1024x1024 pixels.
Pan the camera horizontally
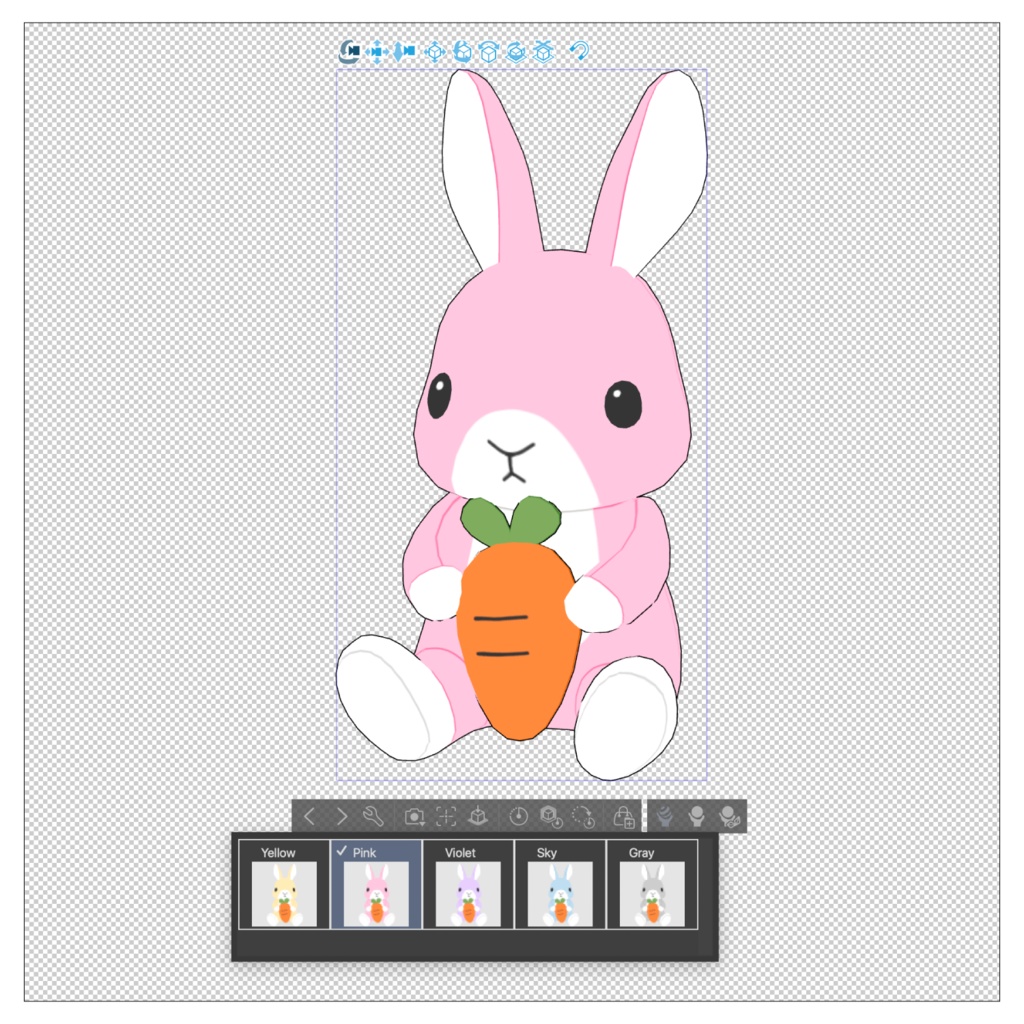coord(377,52)
